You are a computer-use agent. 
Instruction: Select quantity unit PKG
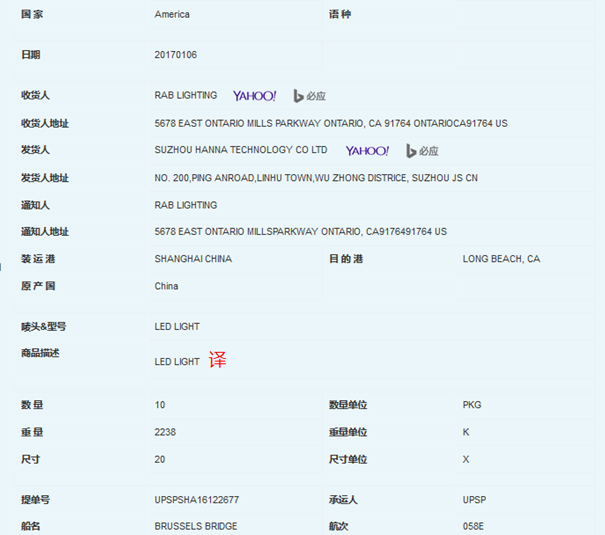pos(472,405)
